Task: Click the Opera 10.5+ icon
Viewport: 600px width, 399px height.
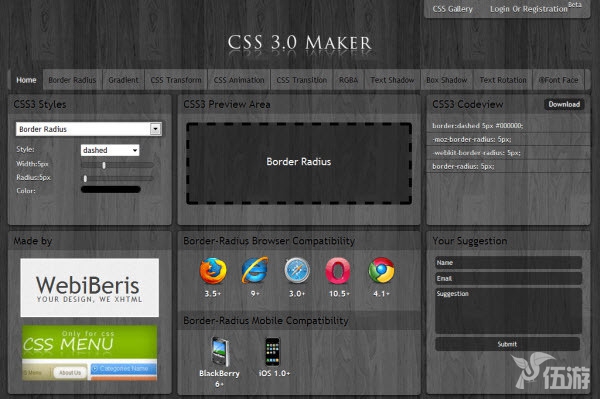Action: pos(338,270)
